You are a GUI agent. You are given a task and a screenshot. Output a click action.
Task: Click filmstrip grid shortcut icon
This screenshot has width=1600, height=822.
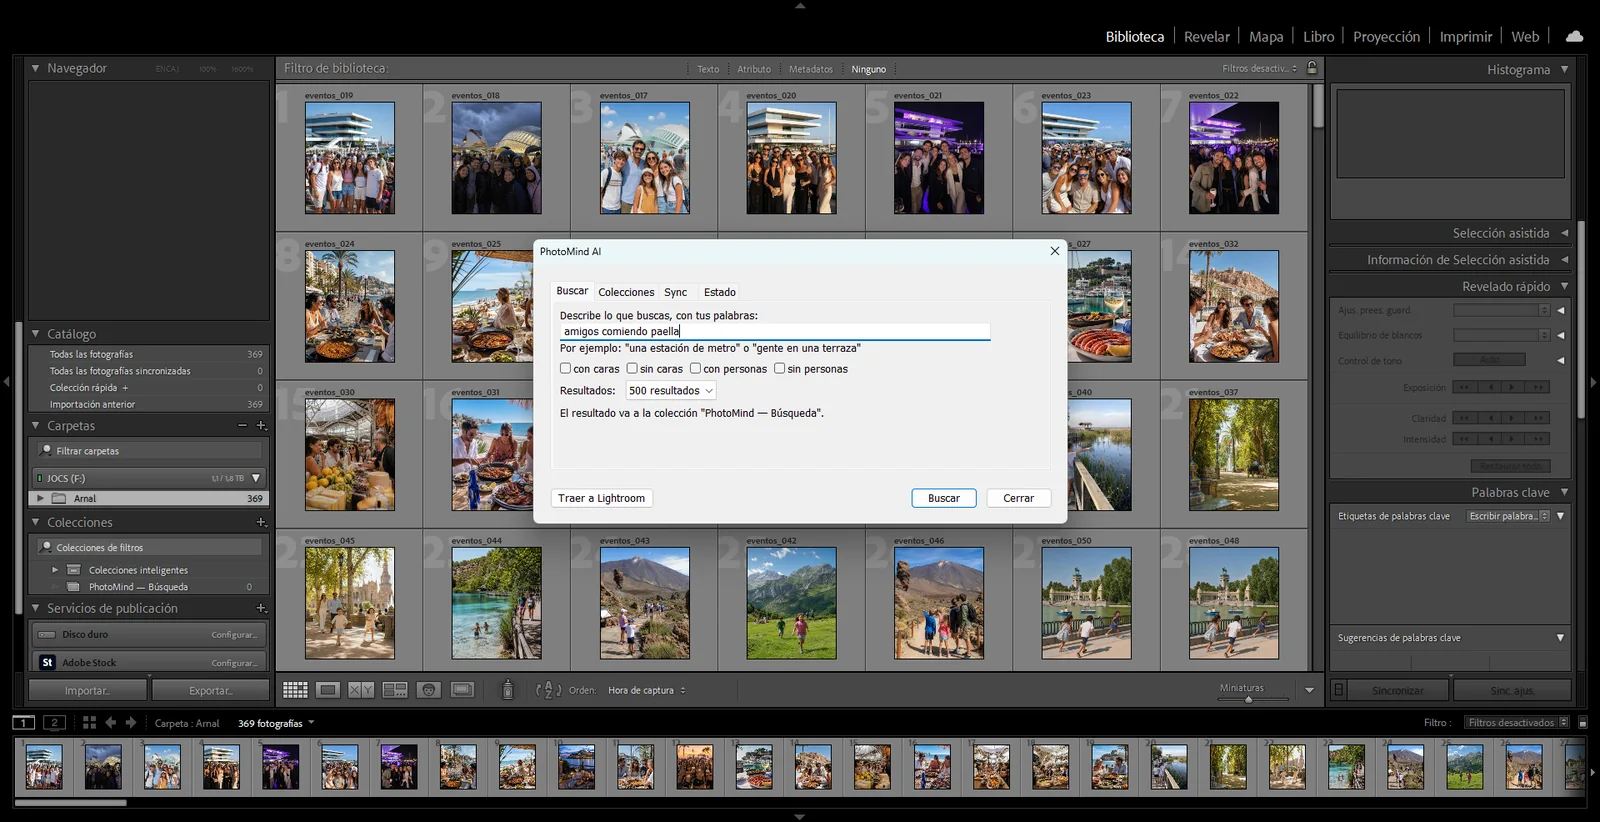[x=89, y=722]
